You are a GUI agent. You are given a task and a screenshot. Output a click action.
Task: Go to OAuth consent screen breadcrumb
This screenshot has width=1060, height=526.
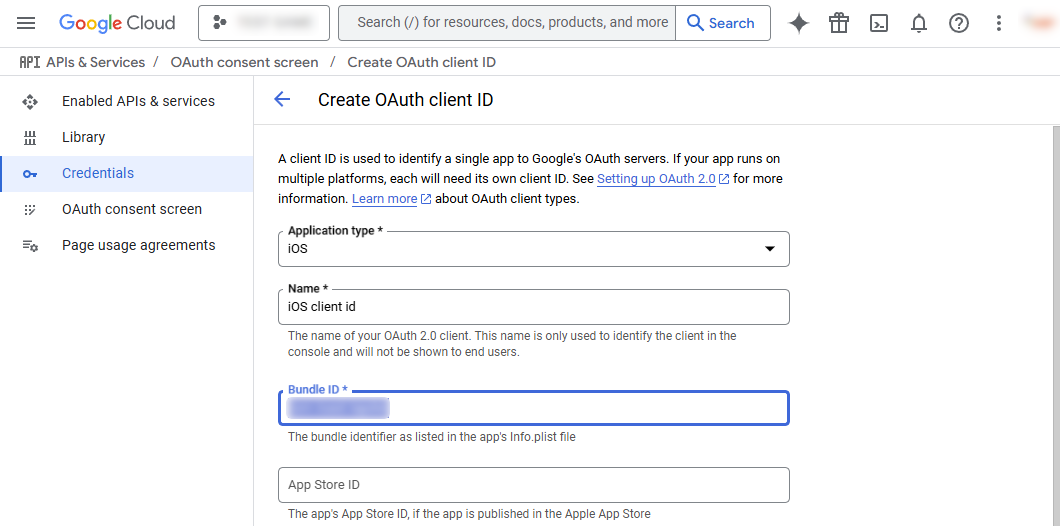pyautogui.click(x=244, y=62)
